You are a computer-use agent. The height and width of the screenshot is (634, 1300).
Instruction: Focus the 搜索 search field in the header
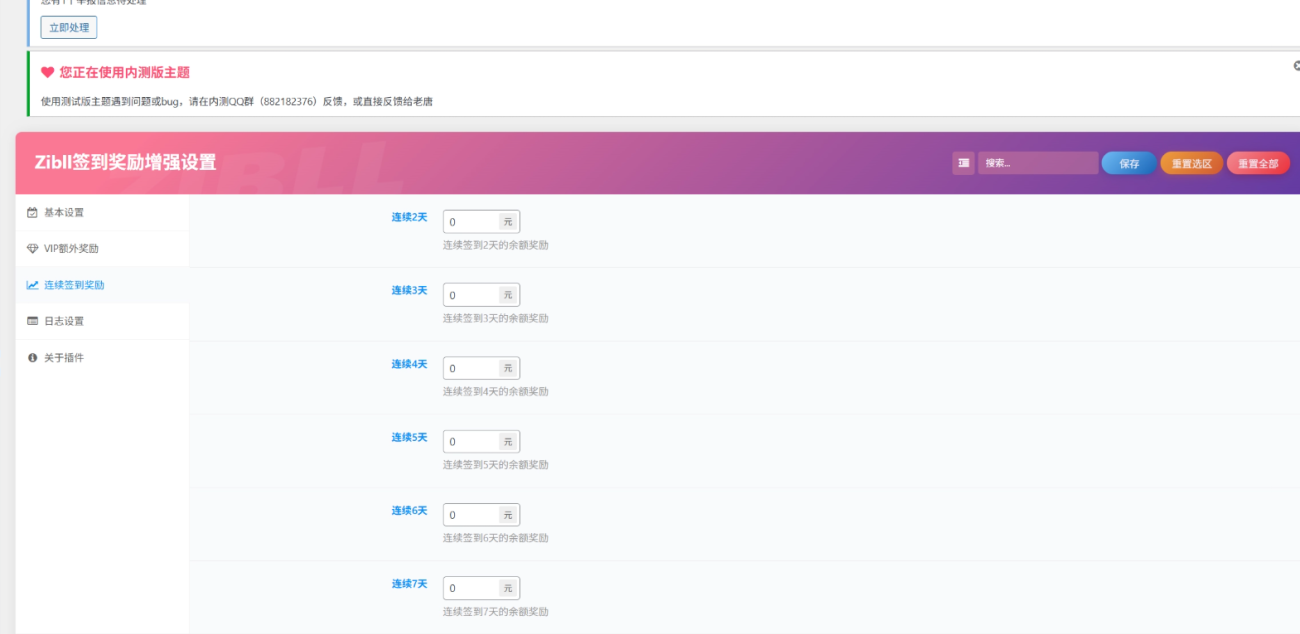1037,163
